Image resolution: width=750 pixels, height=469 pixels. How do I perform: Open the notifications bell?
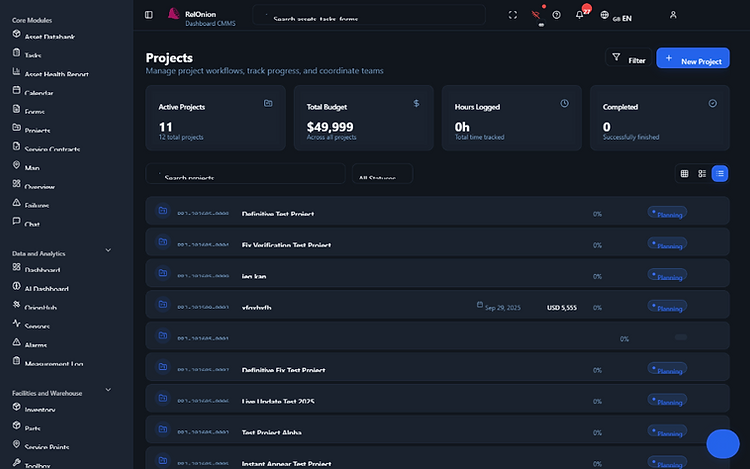(x=579, y=15)
